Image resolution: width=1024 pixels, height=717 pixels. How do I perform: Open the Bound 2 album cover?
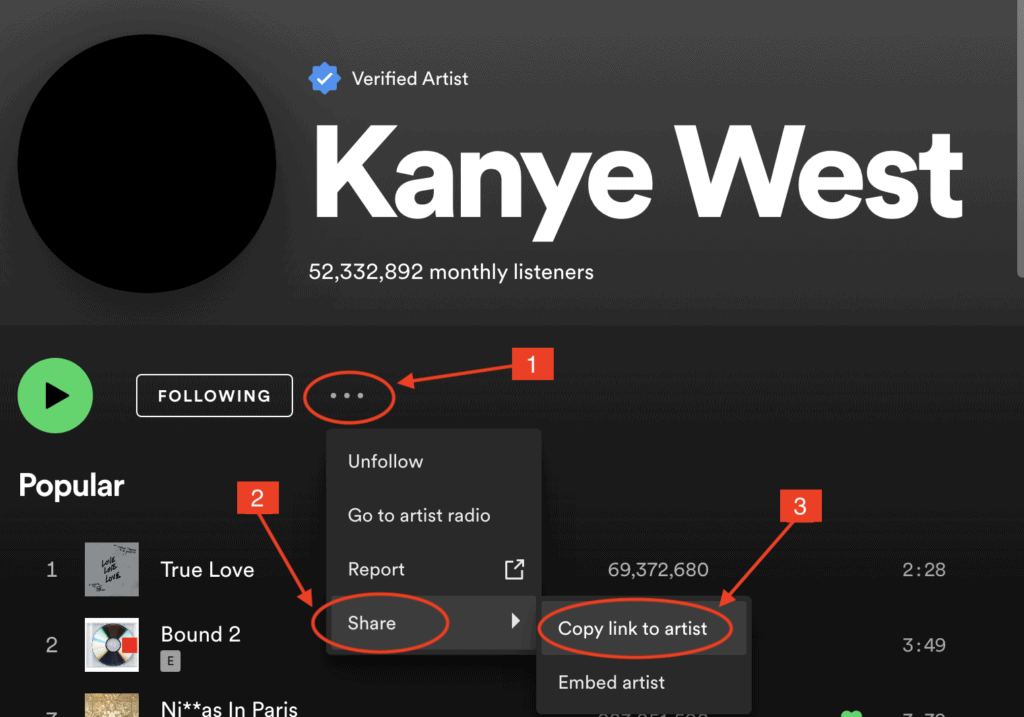pos(112,645)
